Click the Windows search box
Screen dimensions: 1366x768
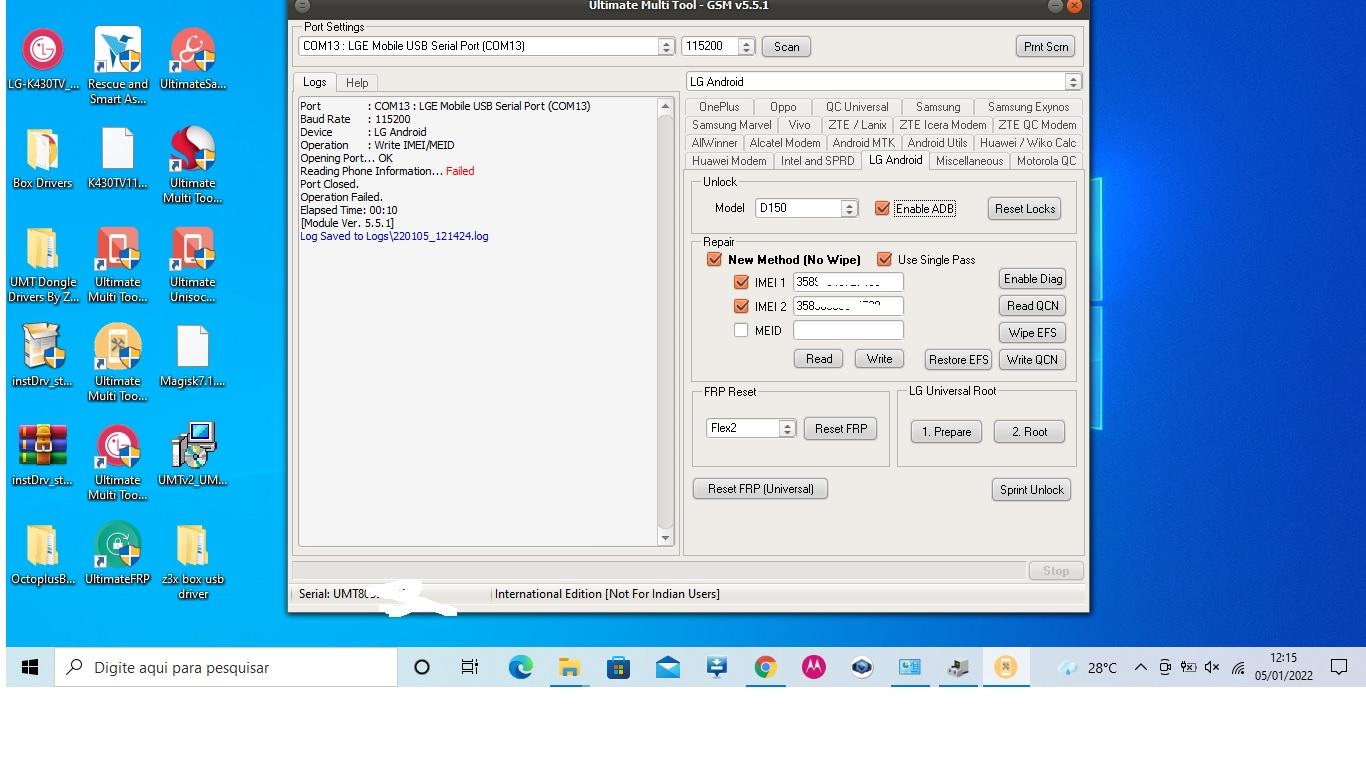click(x=227, y=667)
